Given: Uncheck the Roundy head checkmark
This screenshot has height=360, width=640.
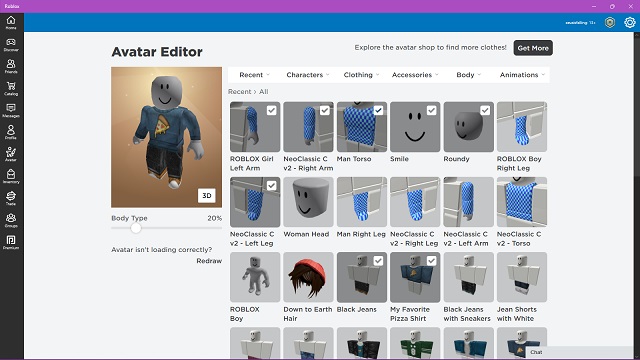Looking at the screenshot, I should coord(485,110).
